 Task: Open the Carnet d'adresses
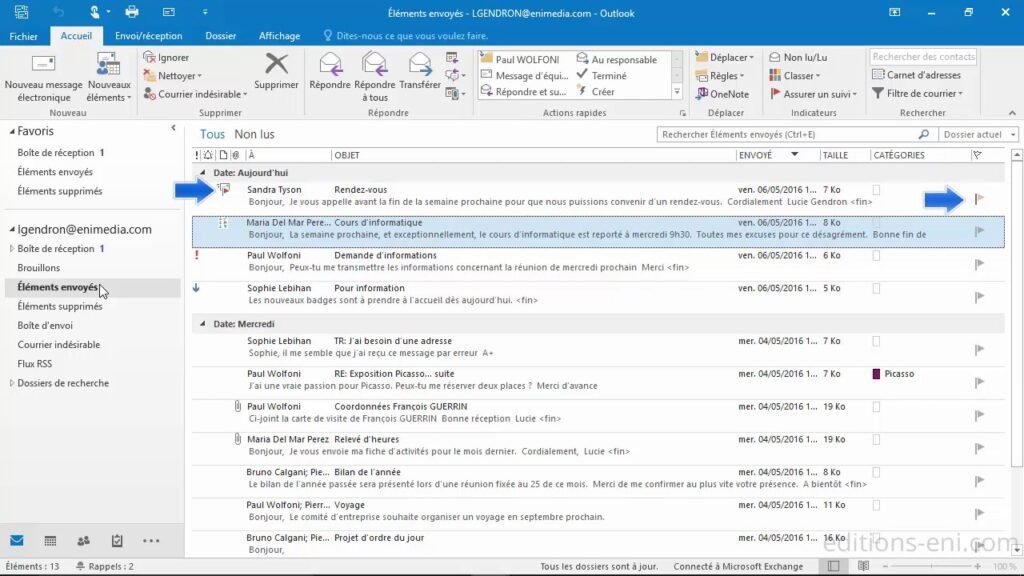pos(922,74)
